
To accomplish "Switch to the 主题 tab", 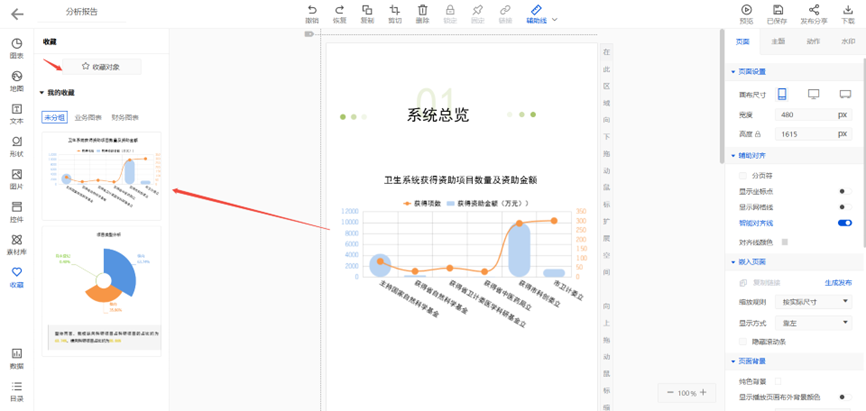I will point(777,42).
